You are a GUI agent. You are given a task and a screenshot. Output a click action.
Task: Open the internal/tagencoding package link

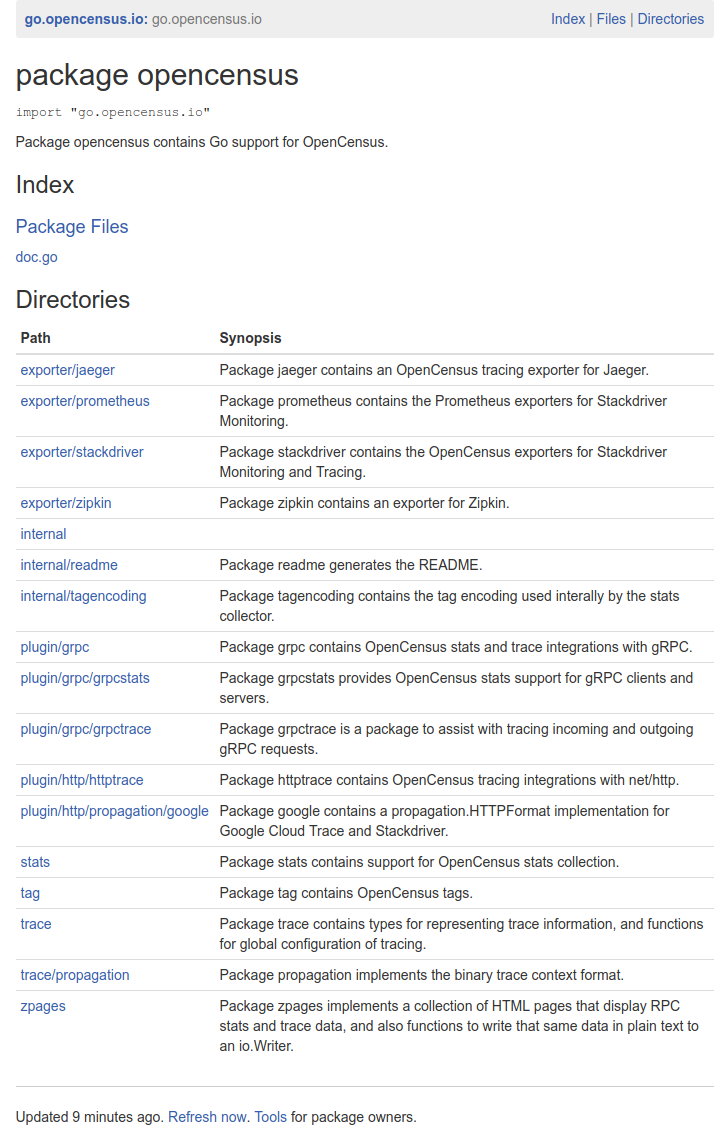(x=83, y=596)
